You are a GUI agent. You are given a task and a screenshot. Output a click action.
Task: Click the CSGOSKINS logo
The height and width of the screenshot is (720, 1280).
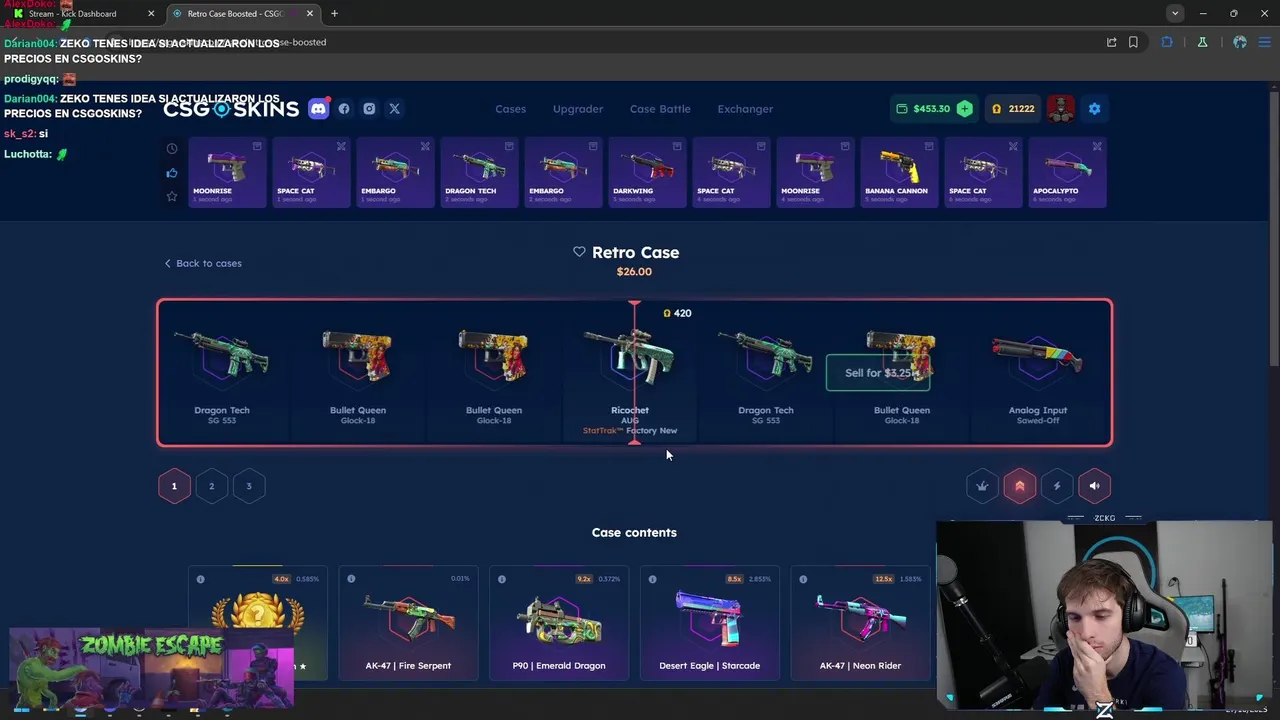(x=231, y=109)
